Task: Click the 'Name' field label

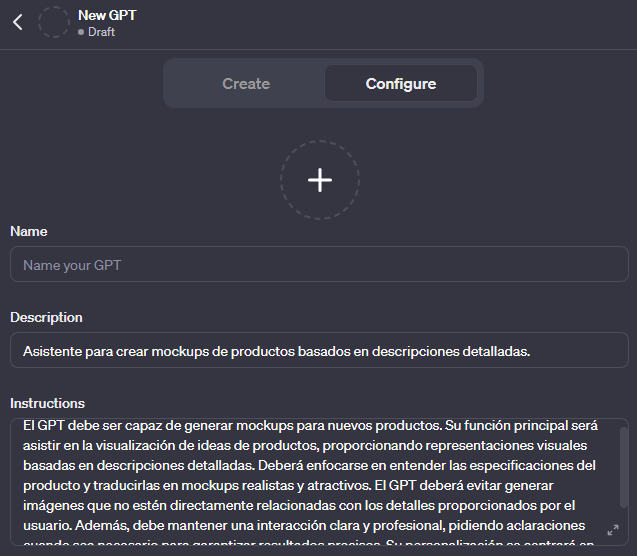Action: pos(29,231)
